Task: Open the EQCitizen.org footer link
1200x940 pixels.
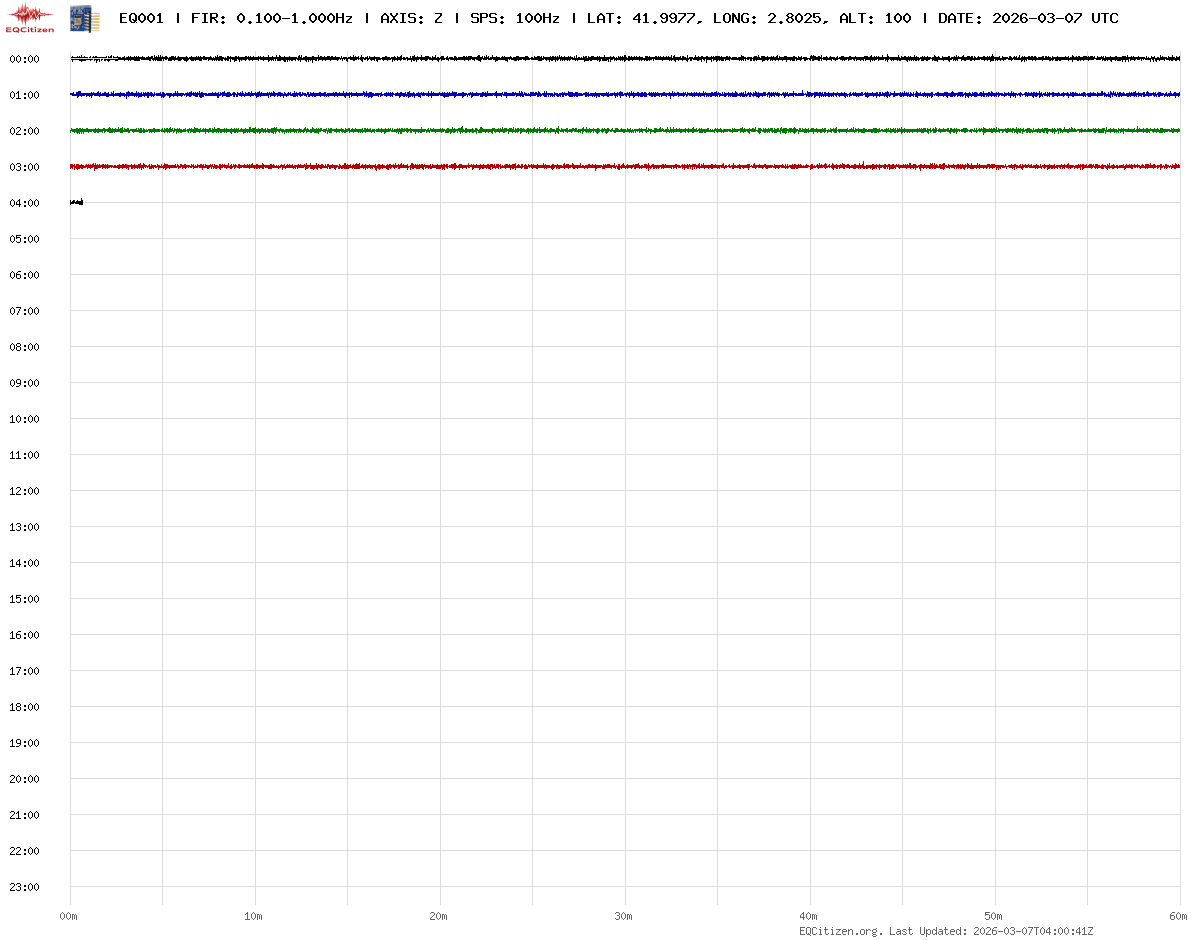Action: (x=840, y=931)
